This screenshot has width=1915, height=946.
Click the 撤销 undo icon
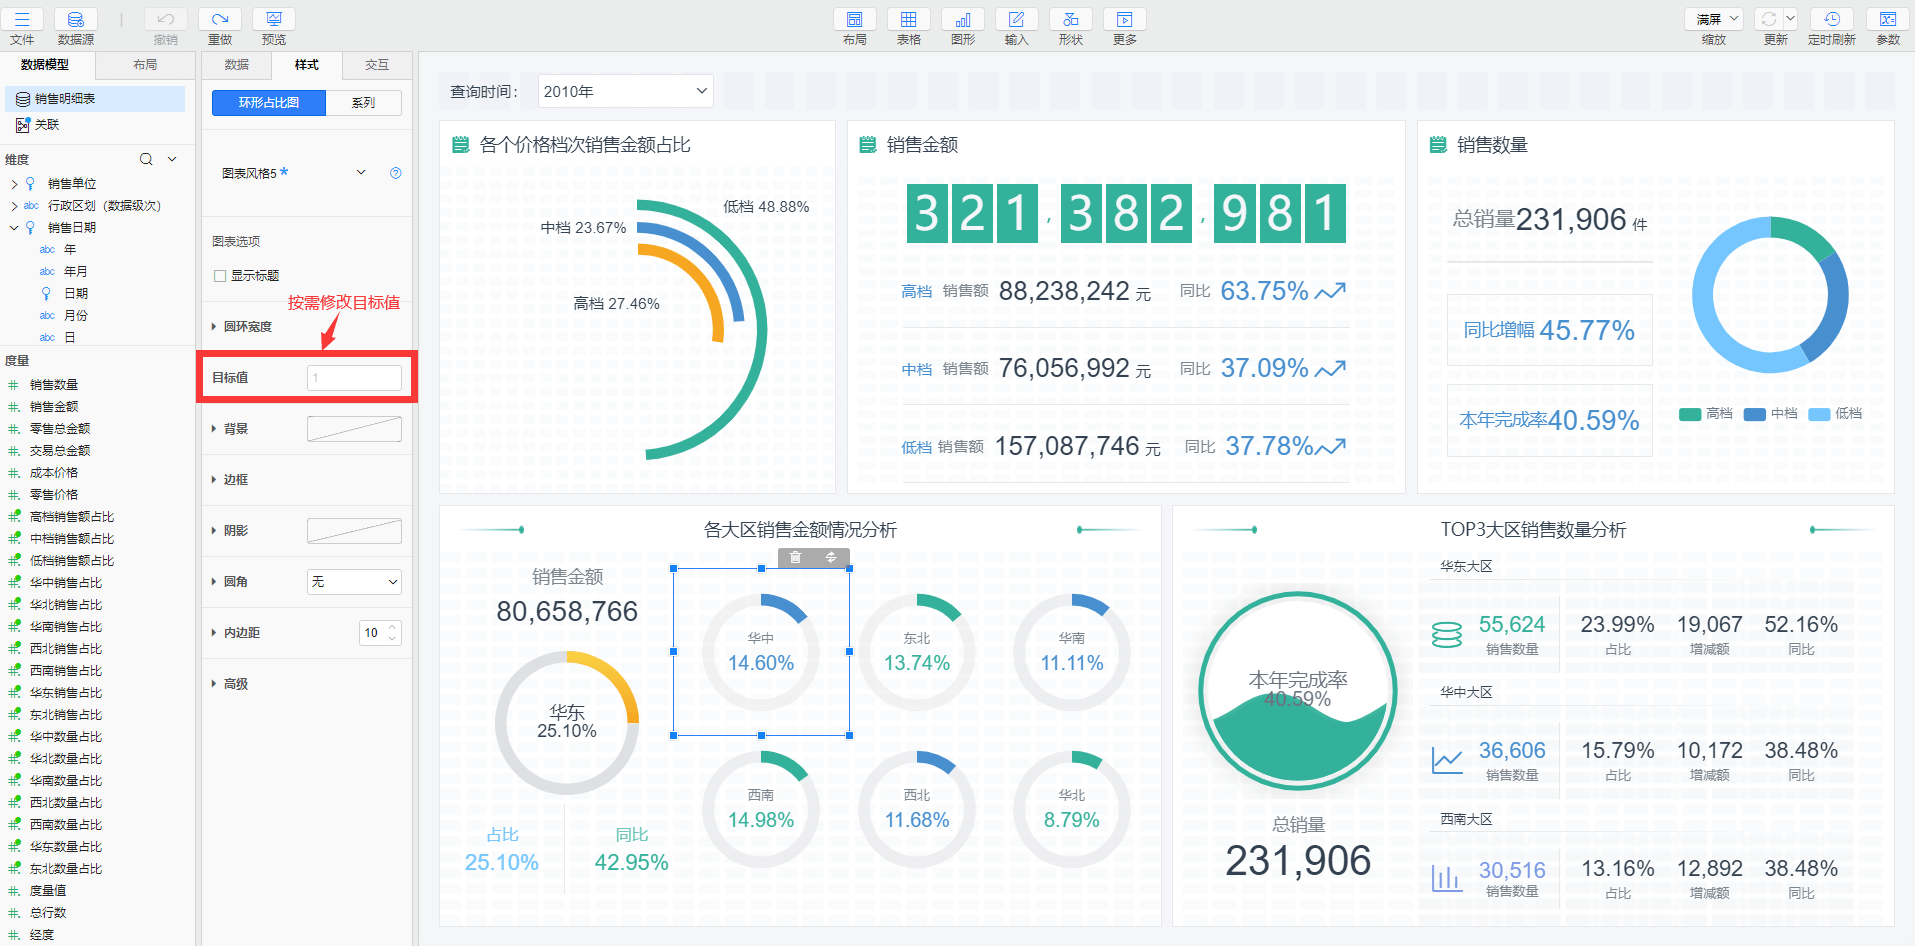tap(166, 20)
